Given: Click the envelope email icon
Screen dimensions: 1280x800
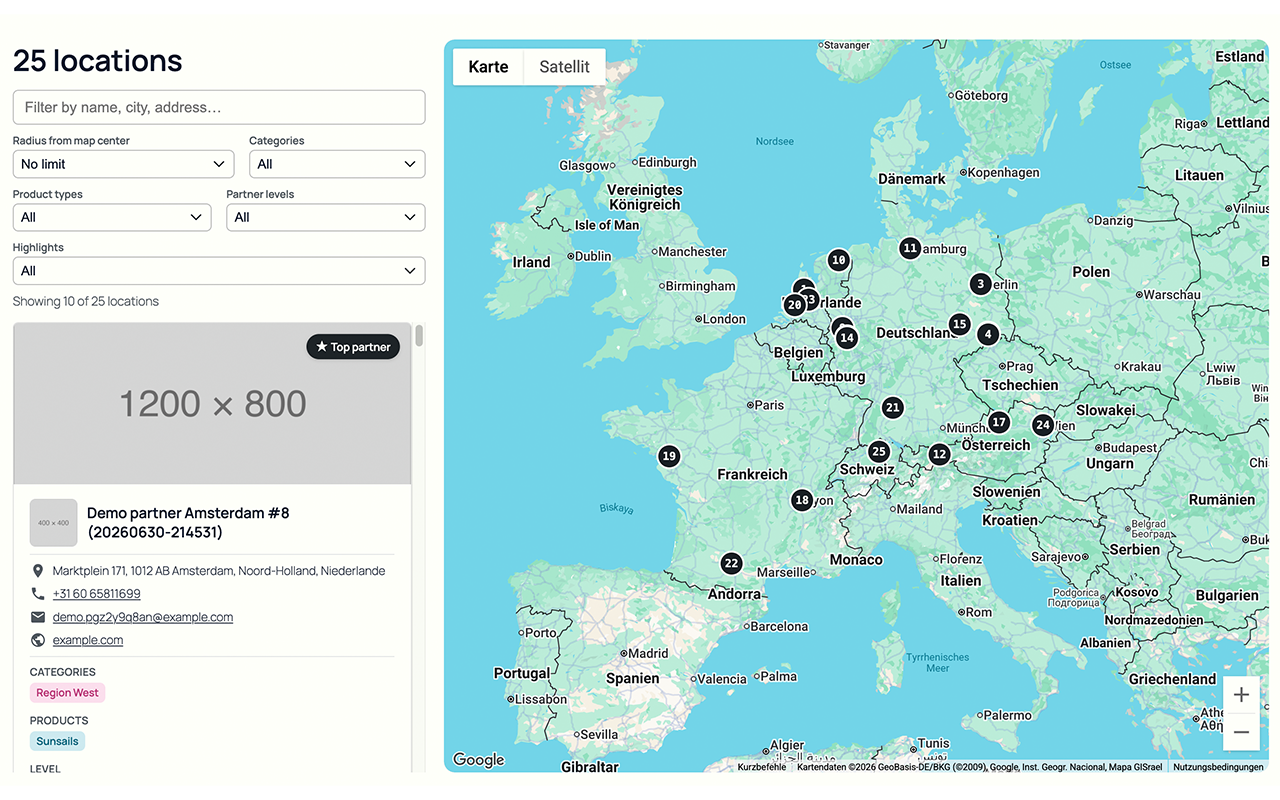Looking at the screenshot, I should pyautogui.click(x=38, y=617).
